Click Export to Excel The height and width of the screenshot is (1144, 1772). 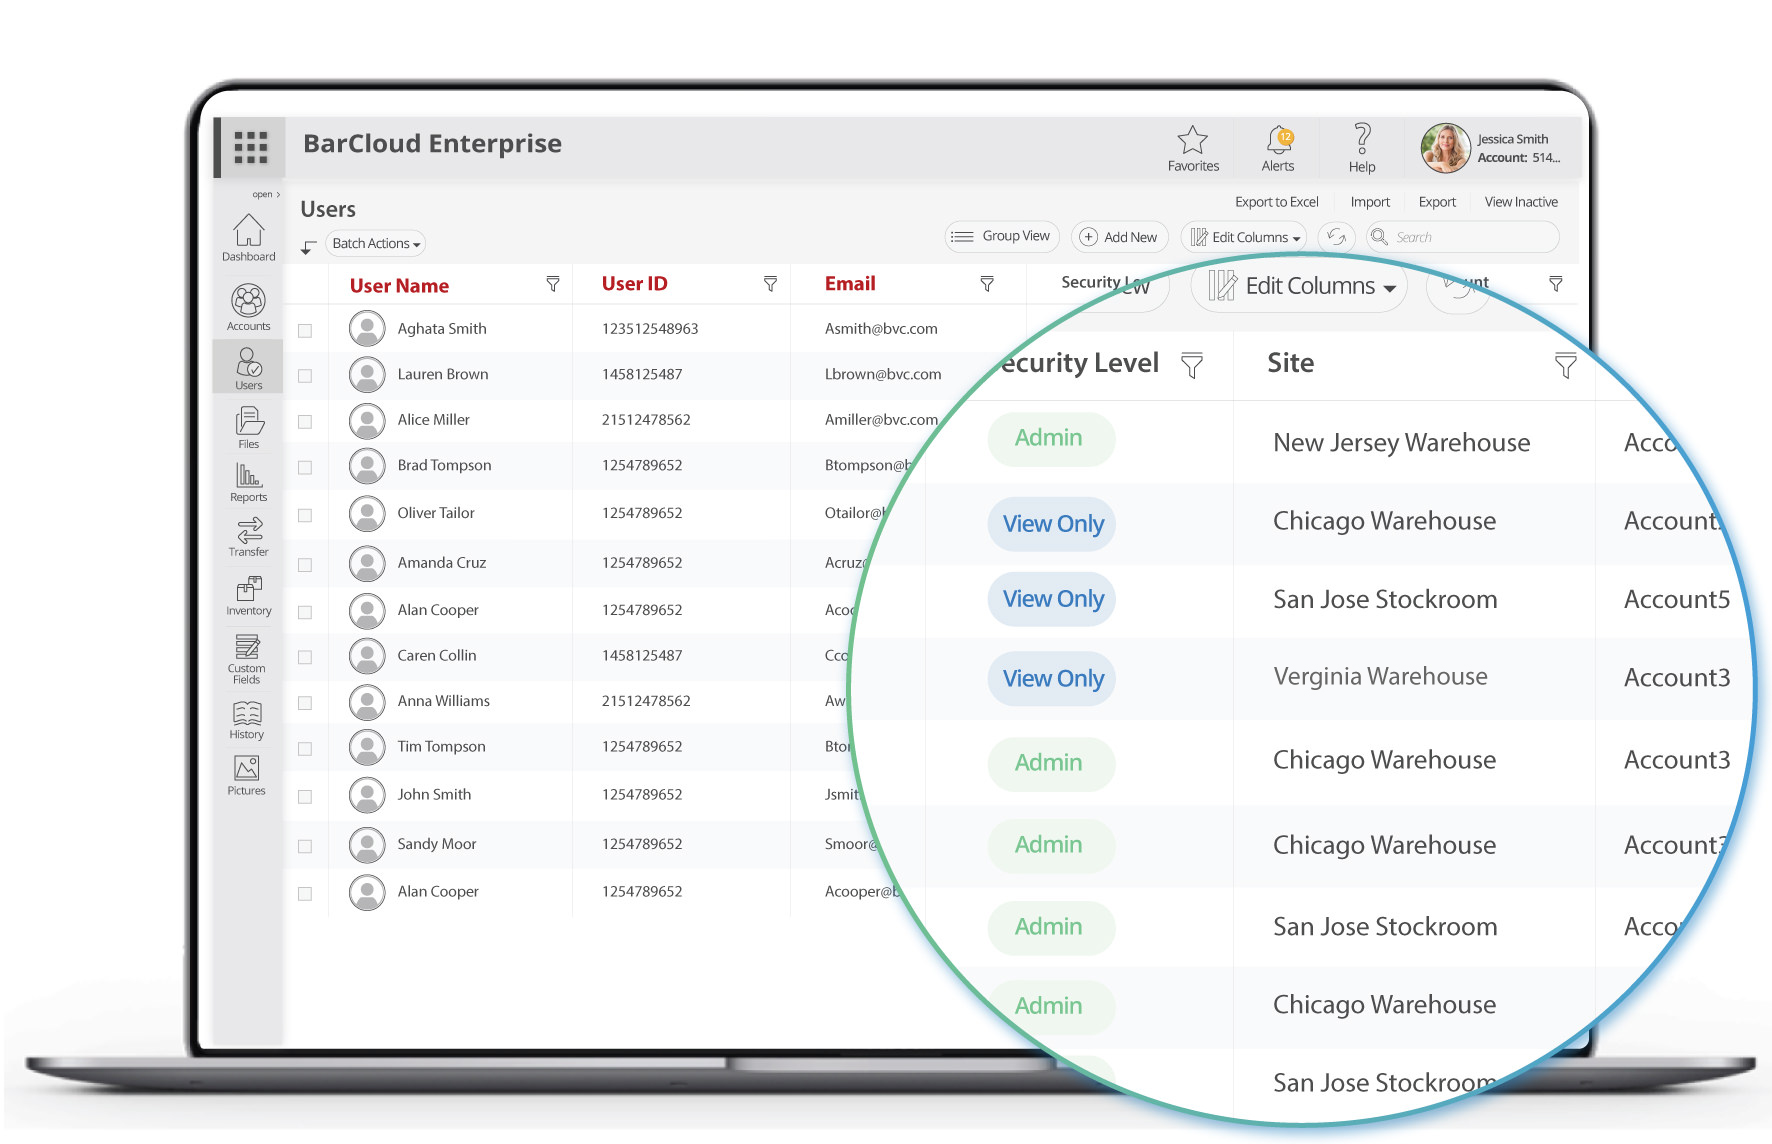point(1276,202)
